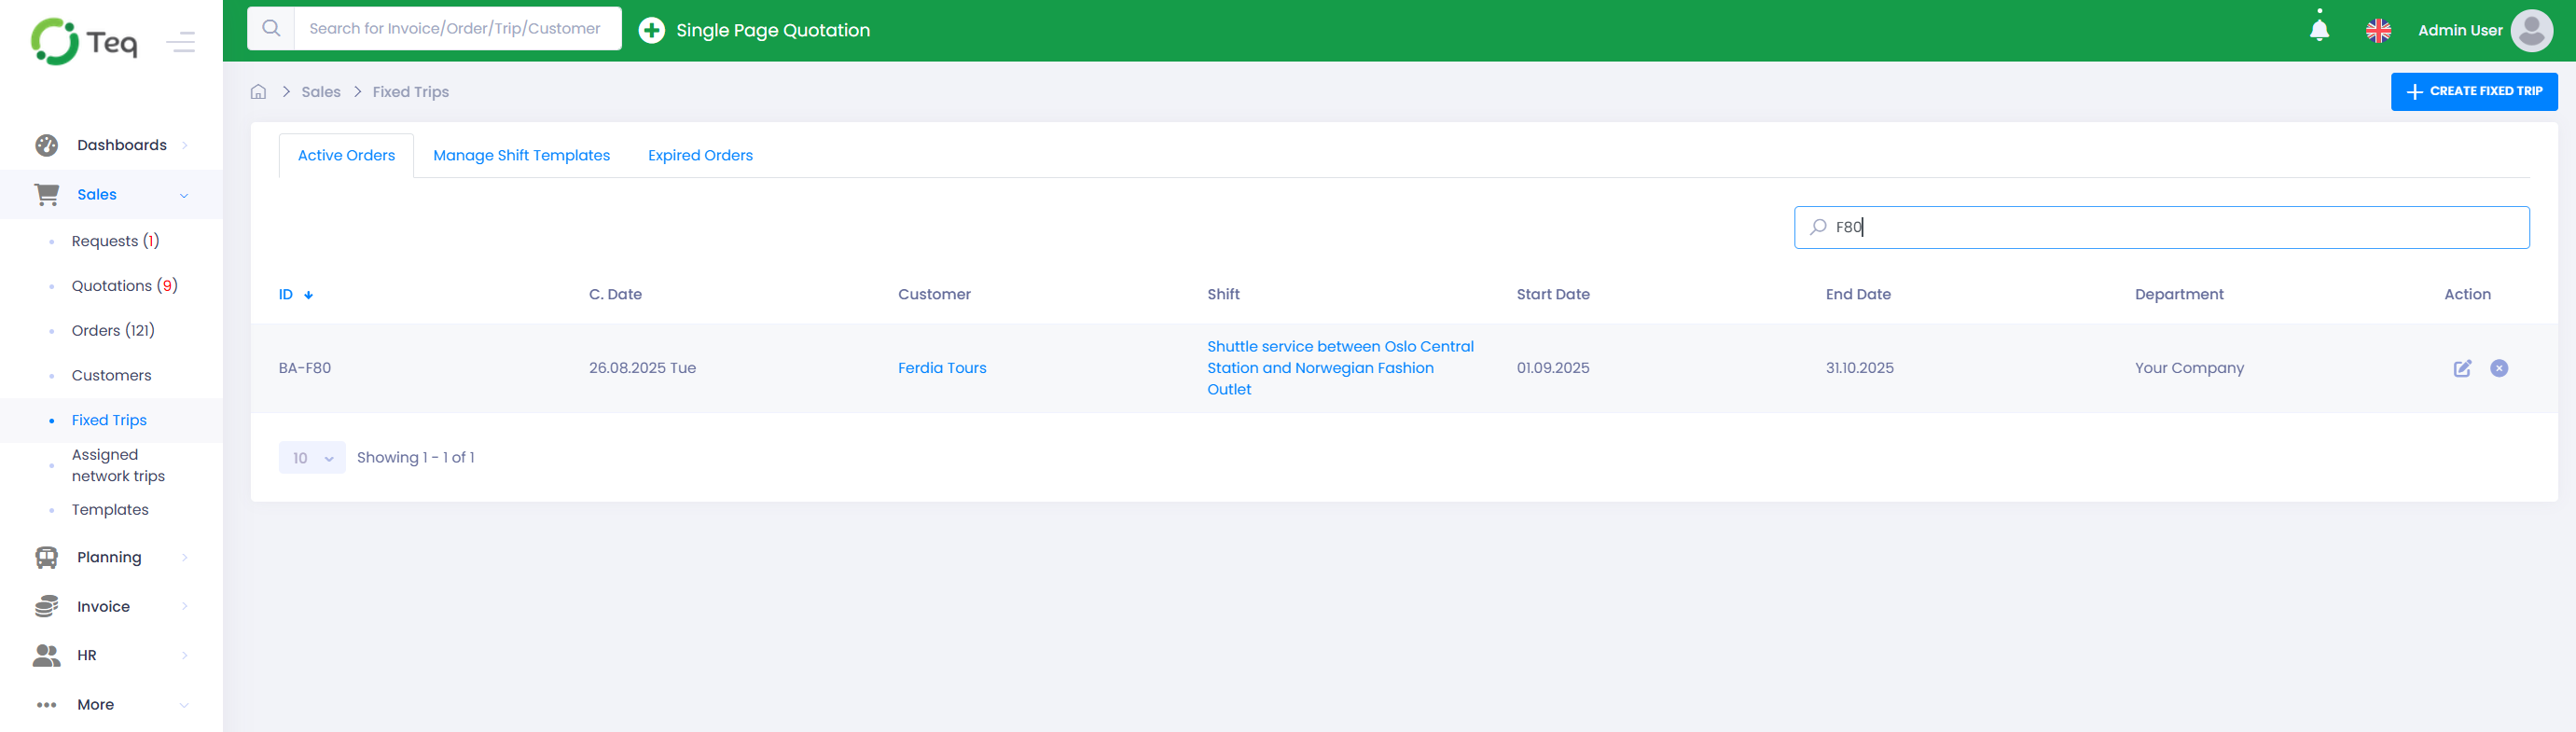Image resolution: width=2576 pixels, height=732 pixels.
Task: Click End Date column header
Action: point(1858,294)
